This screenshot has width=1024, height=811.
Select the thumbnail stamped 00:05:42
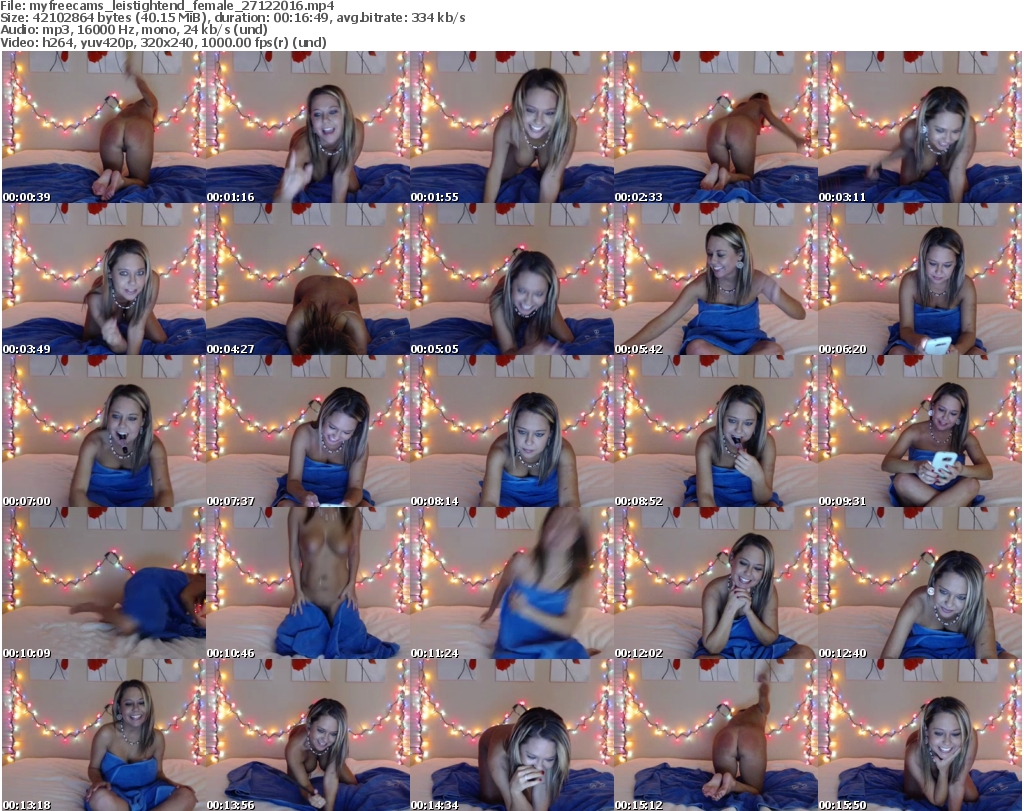click(715, 279)
